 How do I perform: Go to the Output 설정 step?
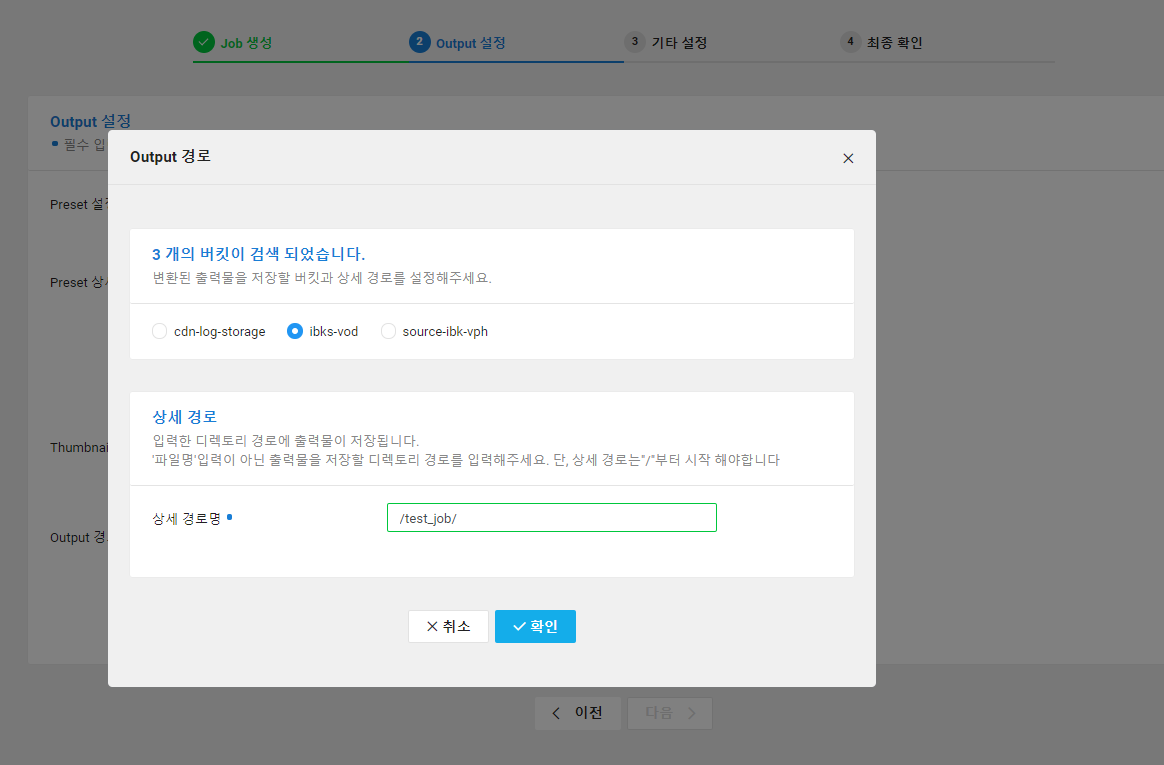(471, 43)
